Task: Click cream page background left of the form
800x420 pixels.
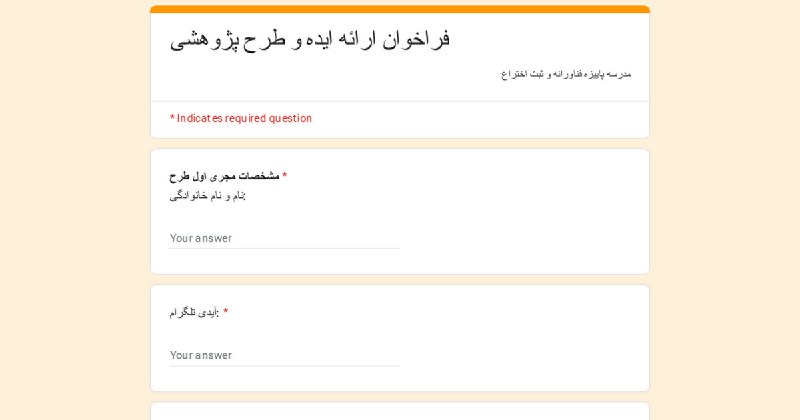Action: [x=75, y=210]
